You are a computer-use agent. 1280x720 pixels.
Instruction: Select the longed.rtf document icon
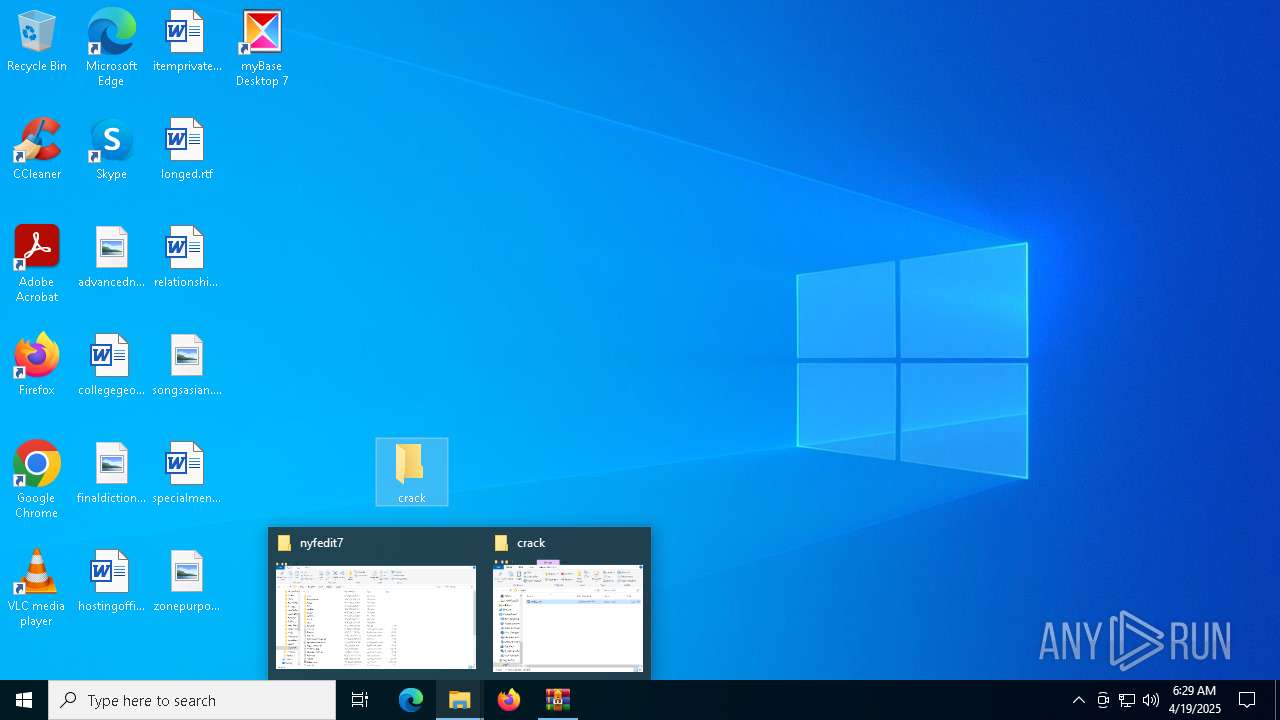click(186, 150)
